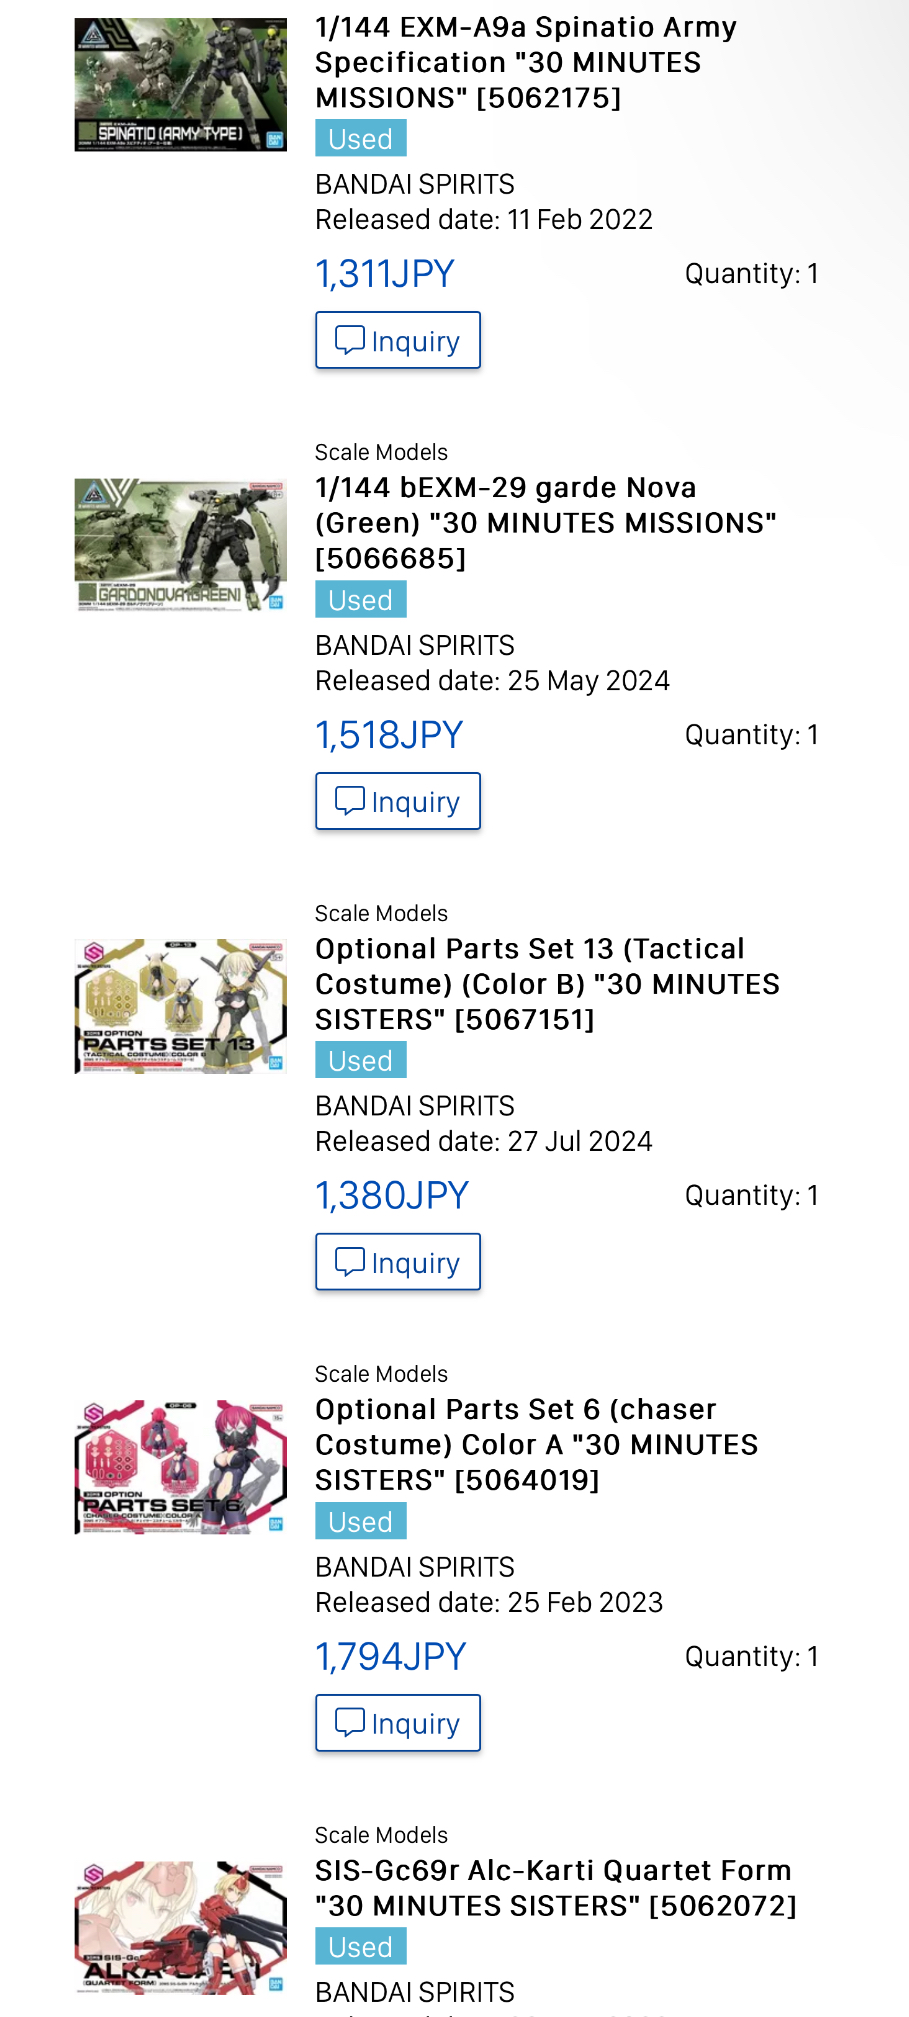The width and height of the screenshot is (909, 2017).
Task: Click Scale Models category above Alc-Karti
Action: pyautogui.click(x=381, y=1835)
